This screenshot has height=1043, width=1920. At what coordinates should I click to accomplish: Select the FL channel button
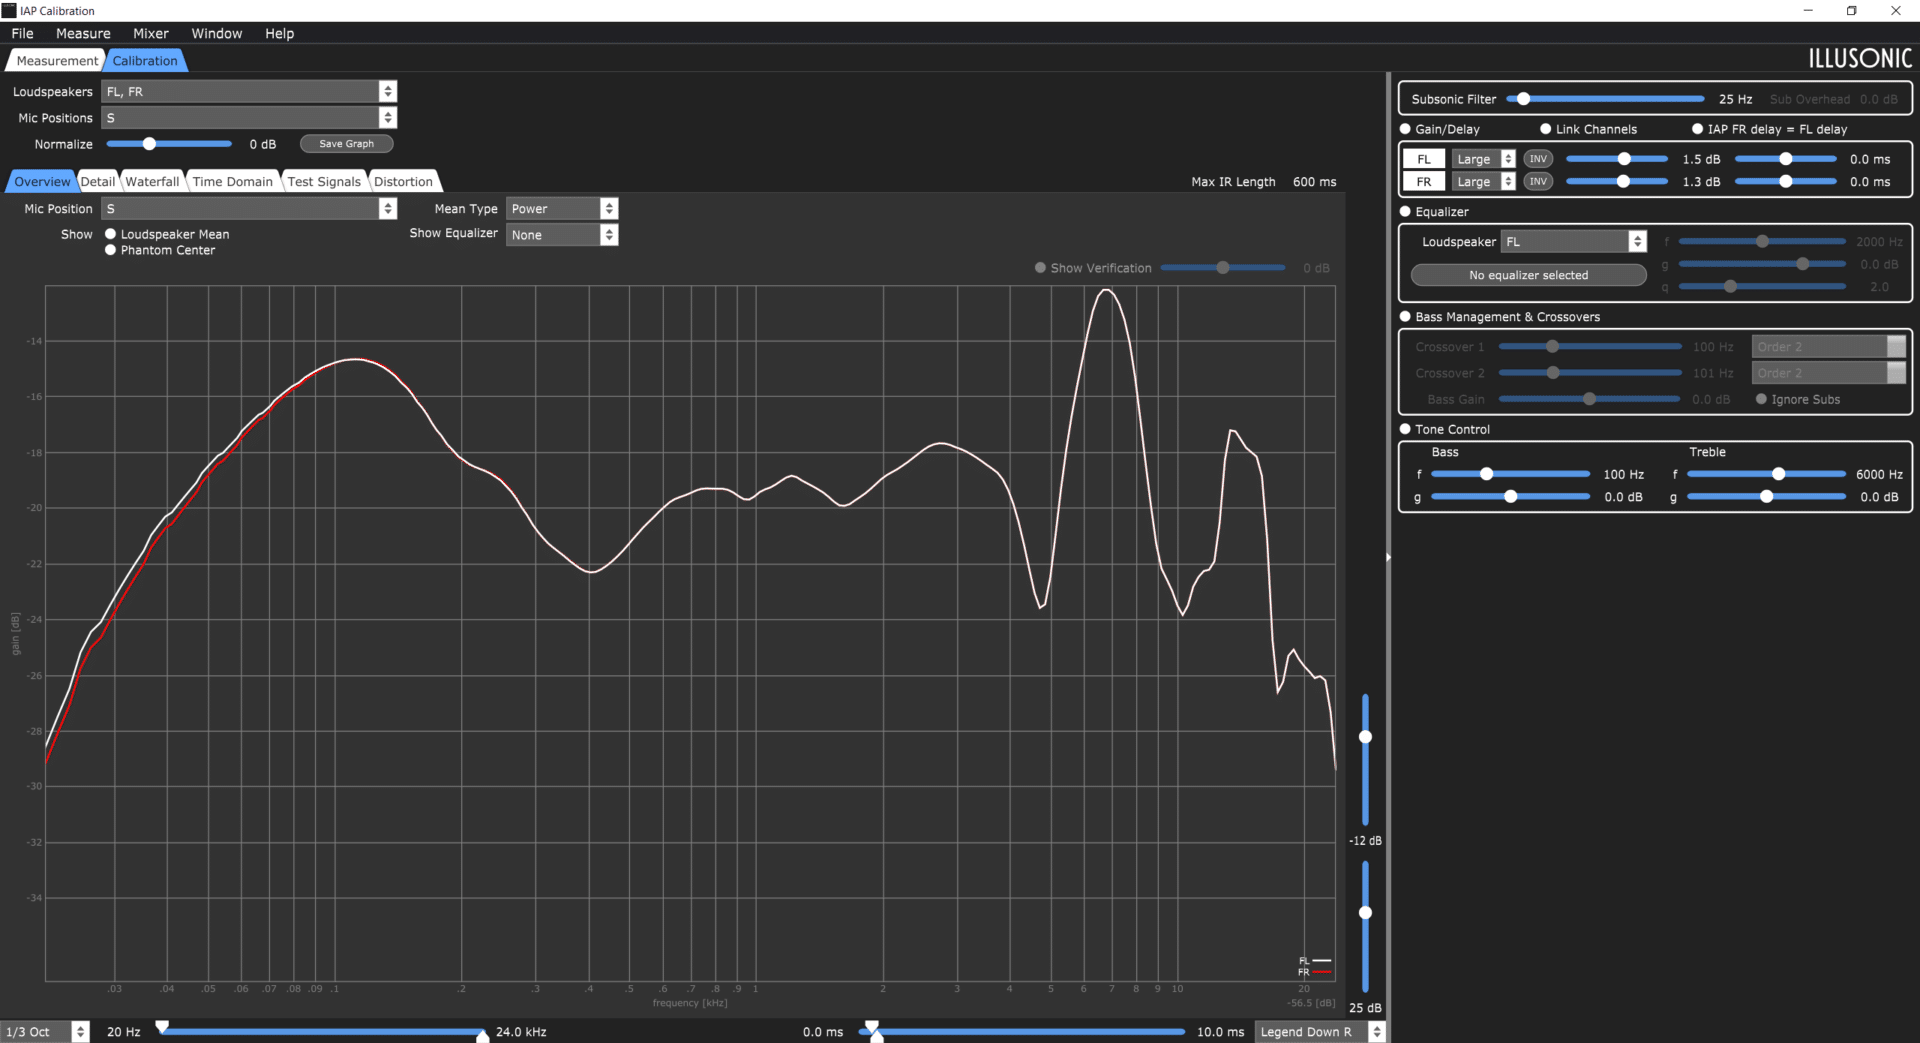(x=1424, y=159)
